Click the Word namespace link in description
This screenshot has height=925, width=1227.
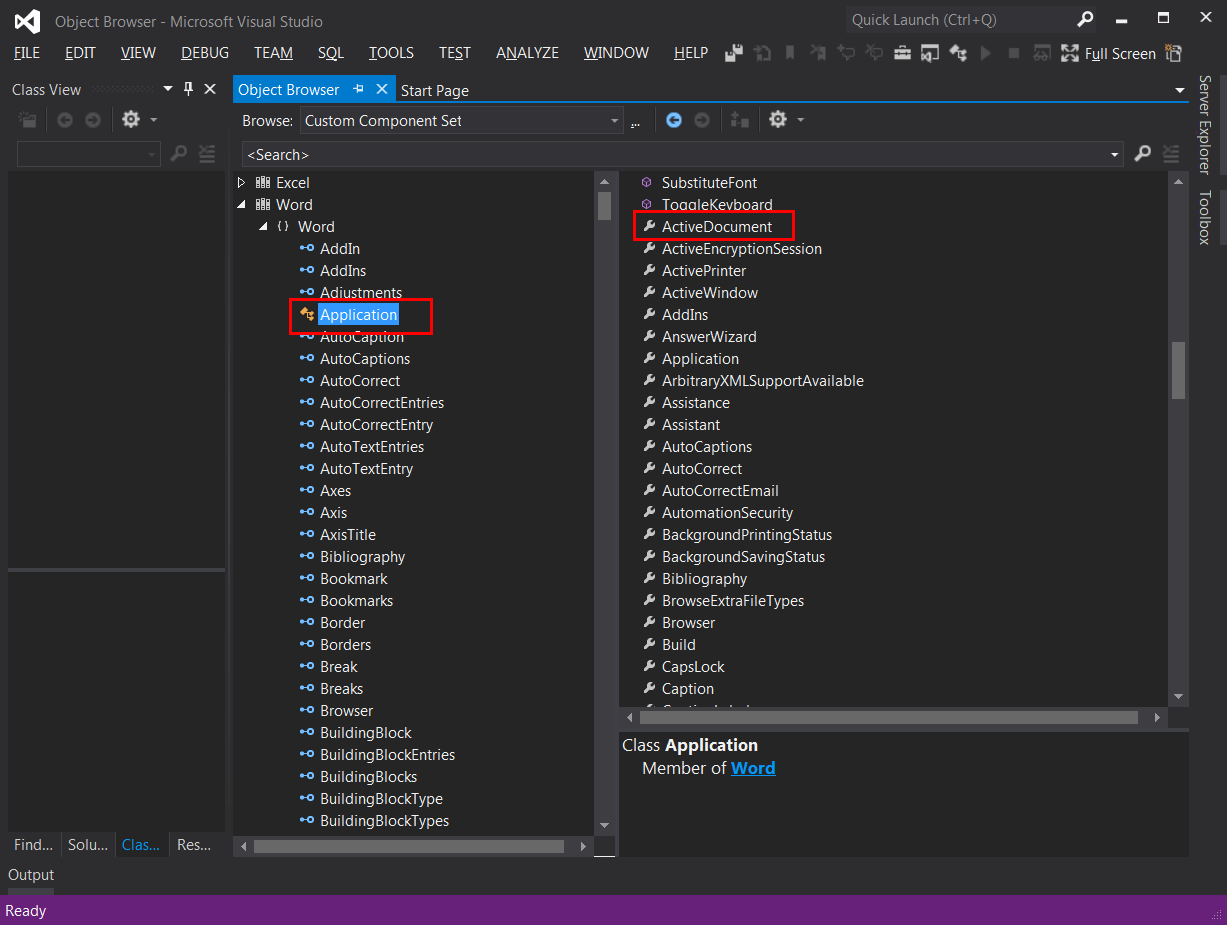click(x=753, y=768)
